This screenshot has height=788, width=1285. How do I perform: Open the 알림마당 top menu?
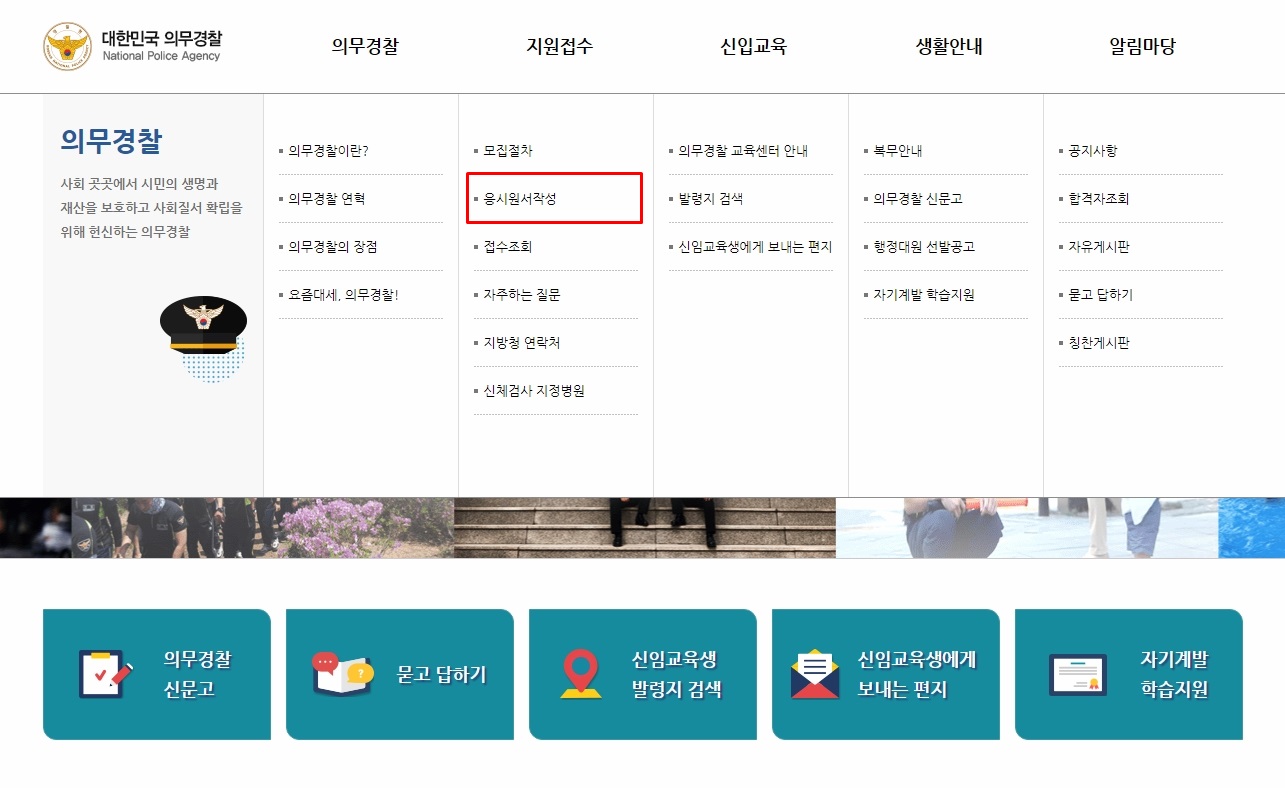click(x=1143, y=46)
